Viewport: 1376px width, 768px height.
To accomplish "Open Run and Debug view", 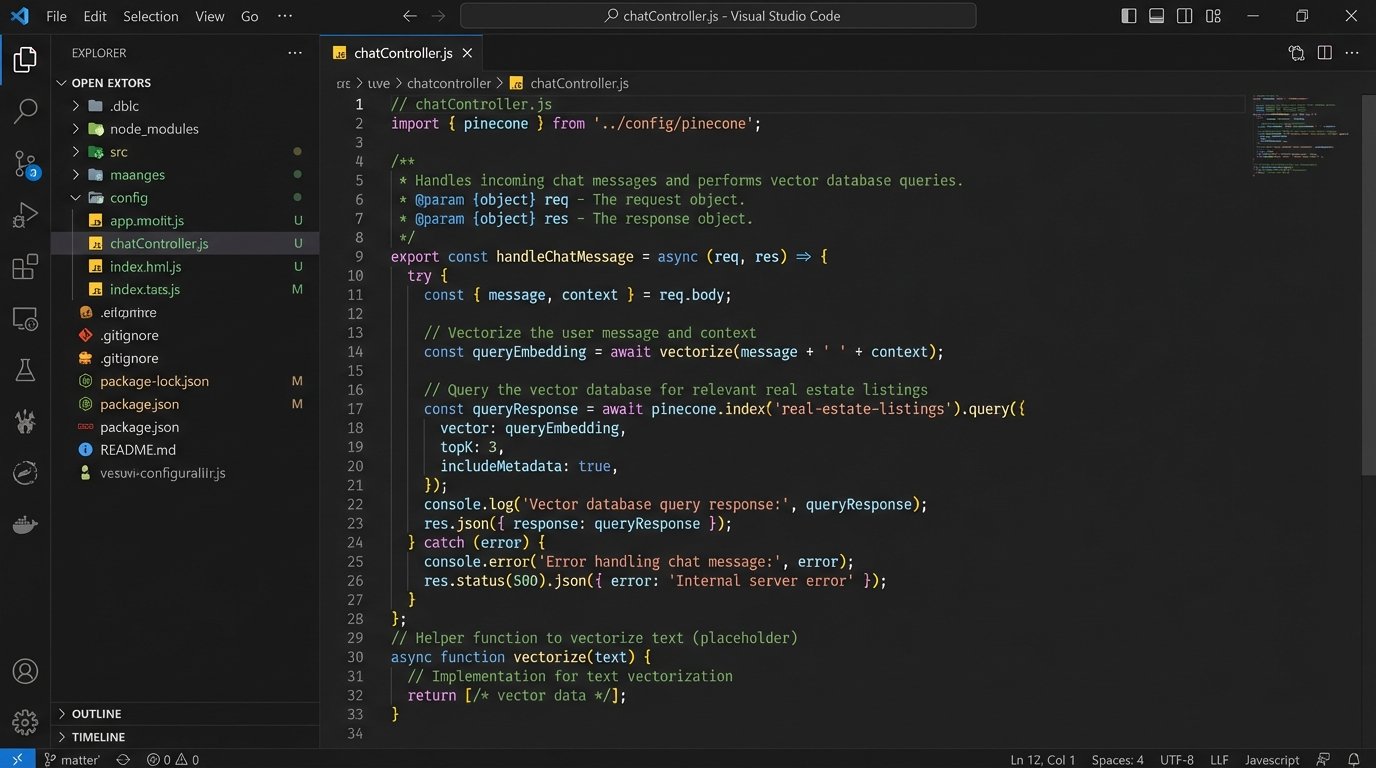I will click(25, 215).
